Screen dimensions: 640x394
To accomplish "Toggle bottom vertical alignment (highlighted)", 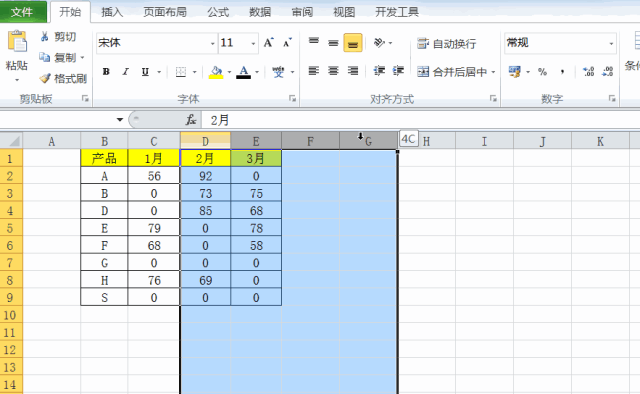I will [353, 42].
